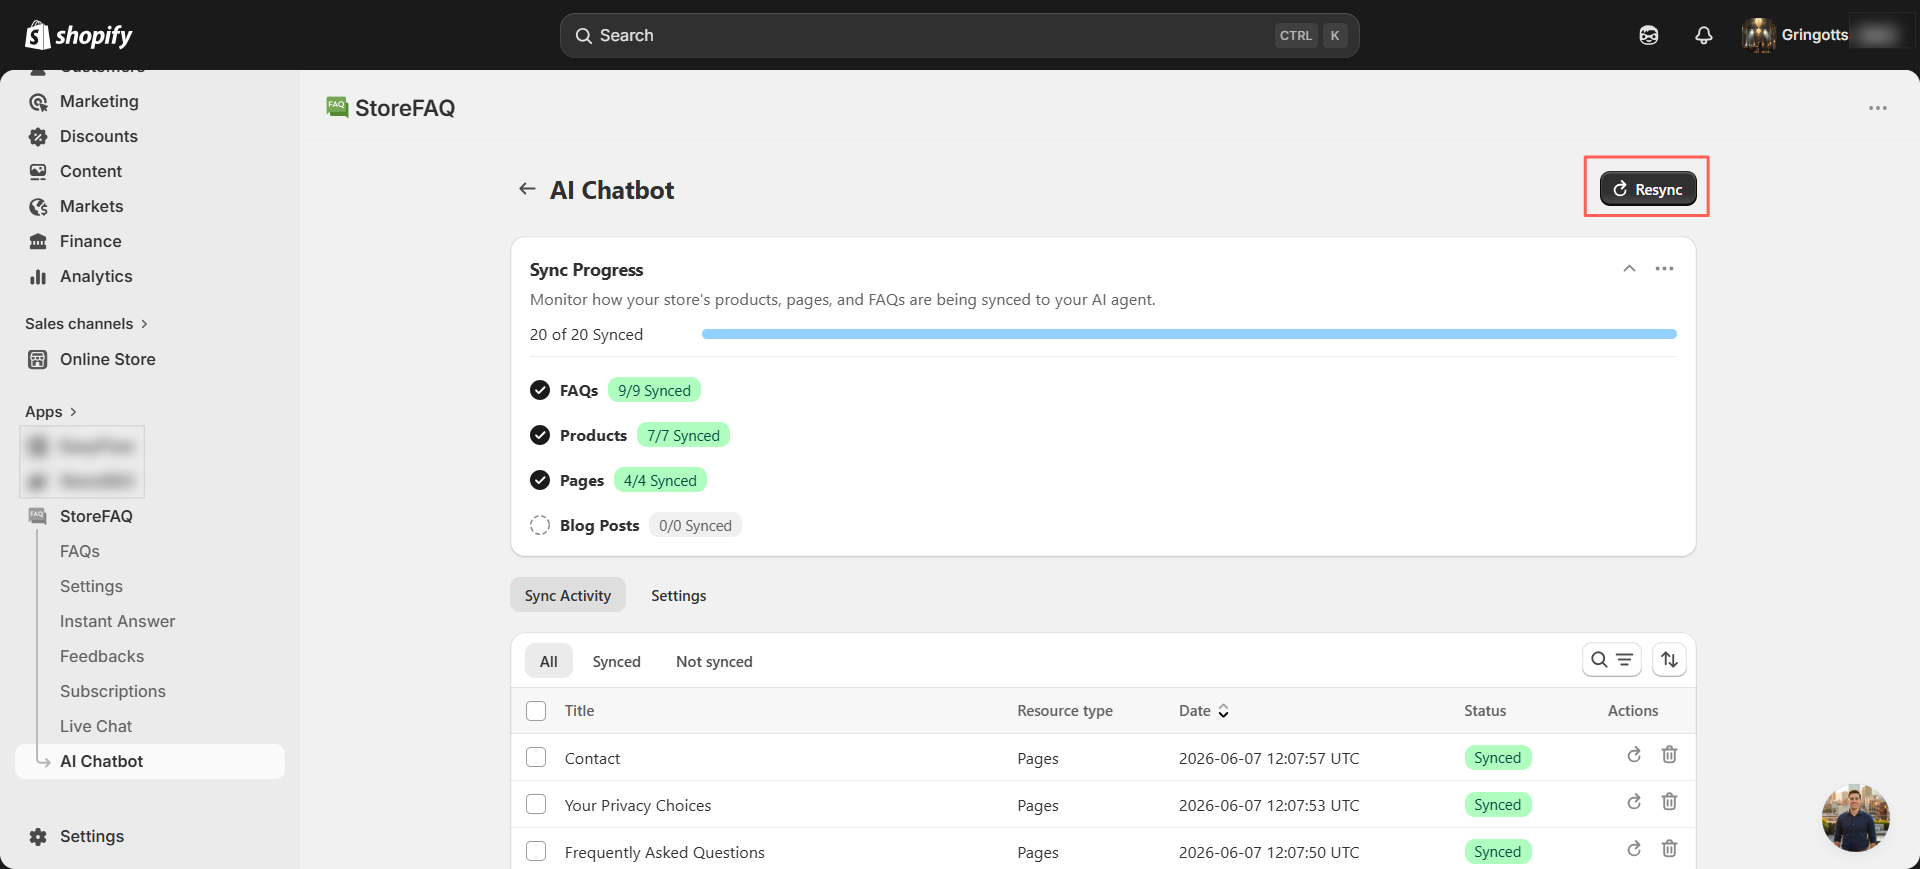
Task: Click the Search field
Action: pos(959,35)
